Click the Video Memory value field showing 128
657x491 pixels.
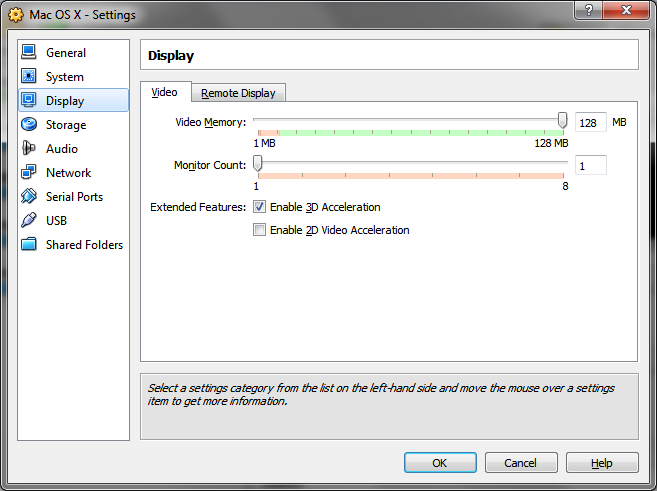pos(590,122)
